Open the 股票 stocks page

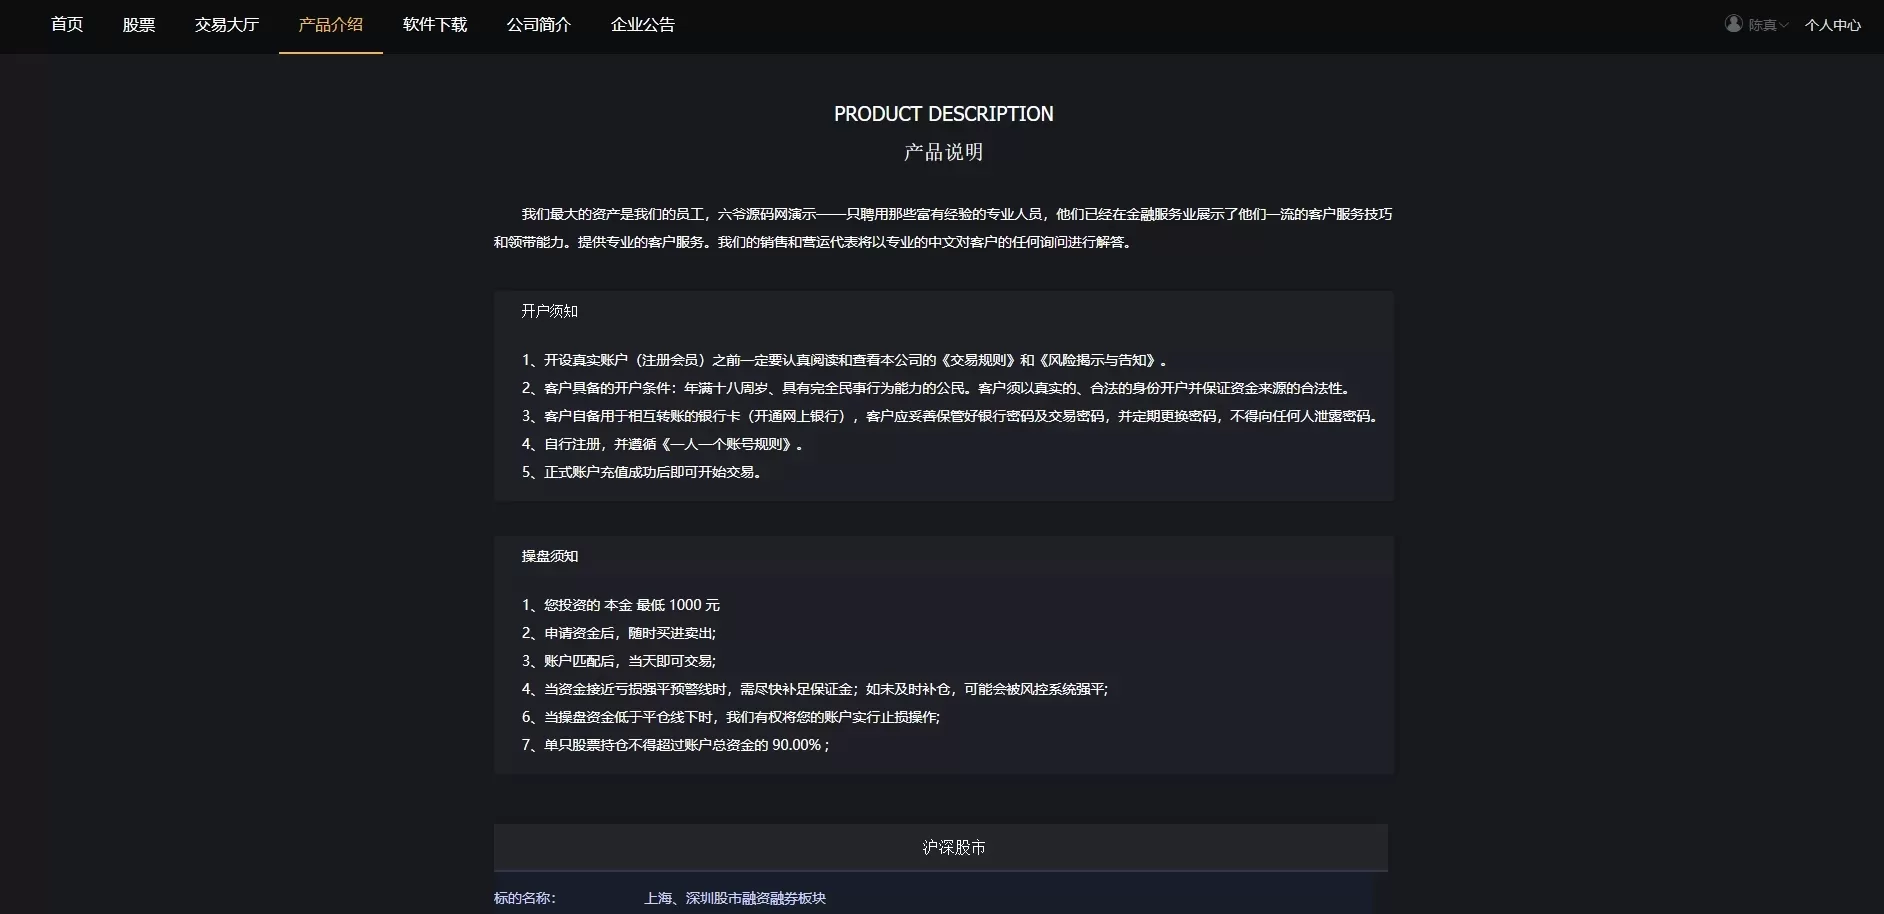139,25
